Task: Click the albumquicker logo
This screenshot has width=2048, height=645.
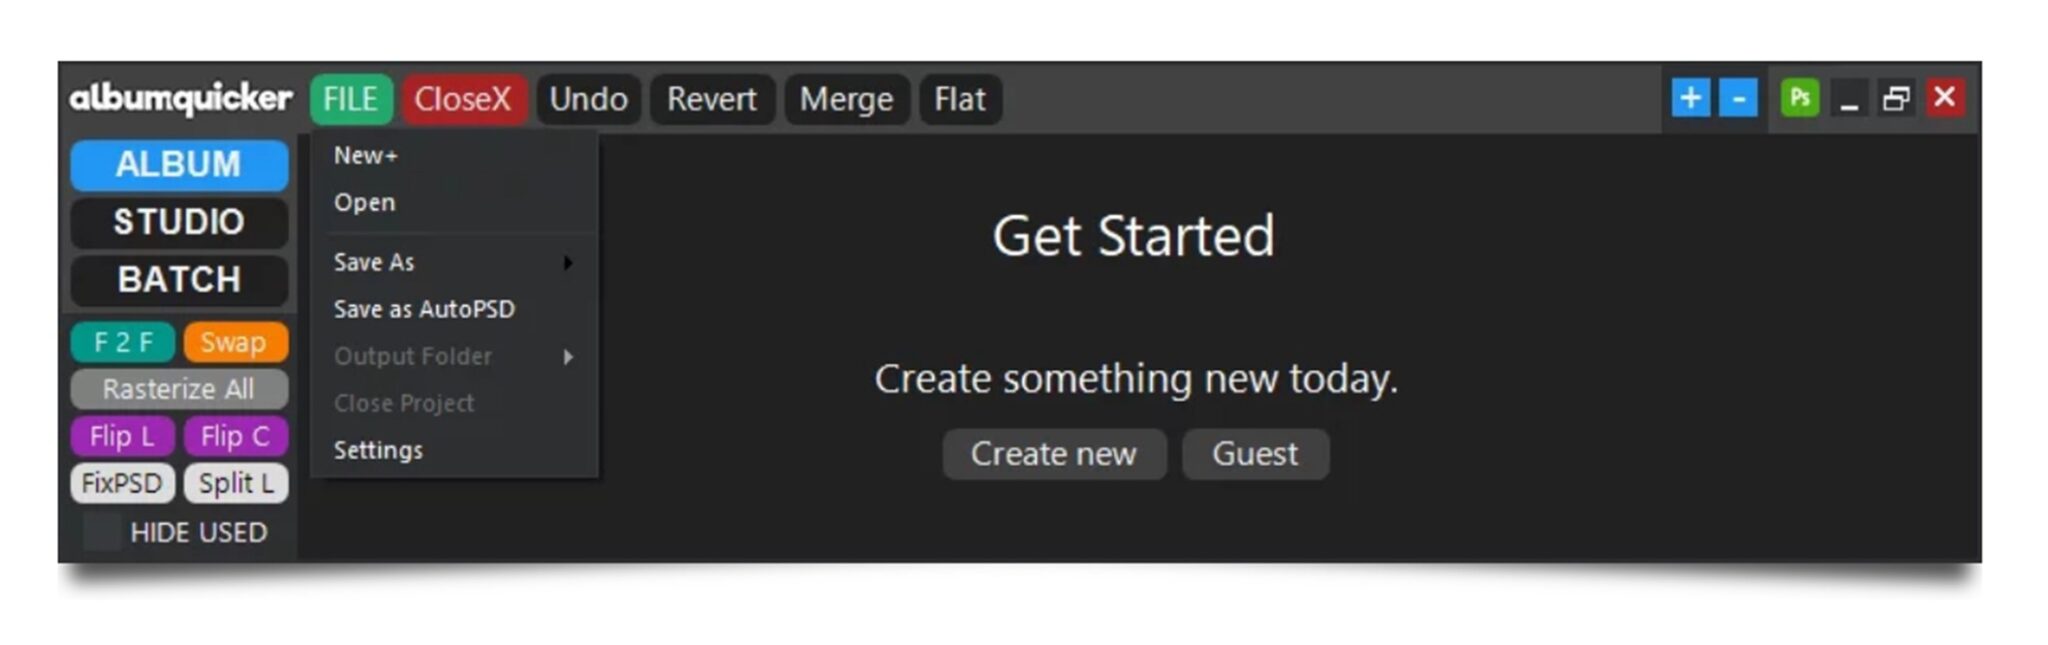Action: coord(180,98)
